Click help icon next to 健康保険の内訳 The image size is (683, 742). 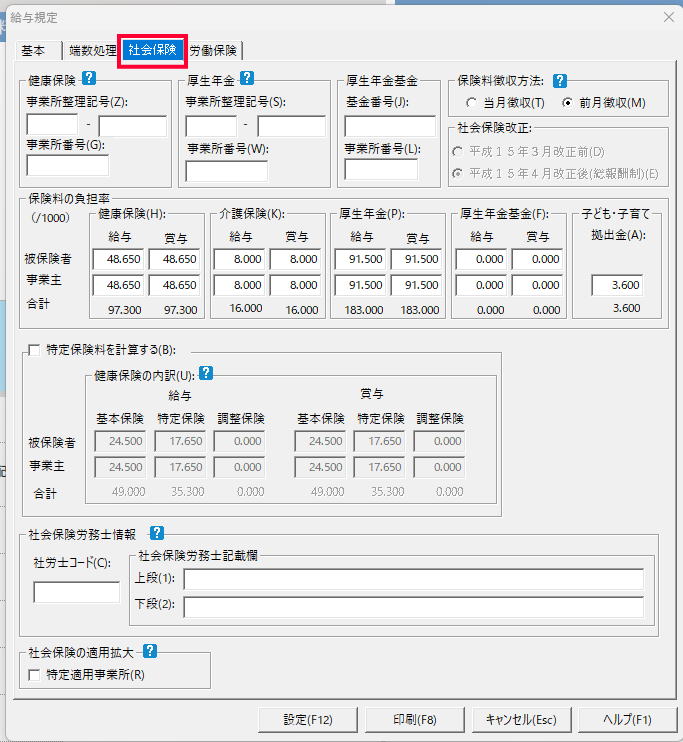tap(206, 373)
